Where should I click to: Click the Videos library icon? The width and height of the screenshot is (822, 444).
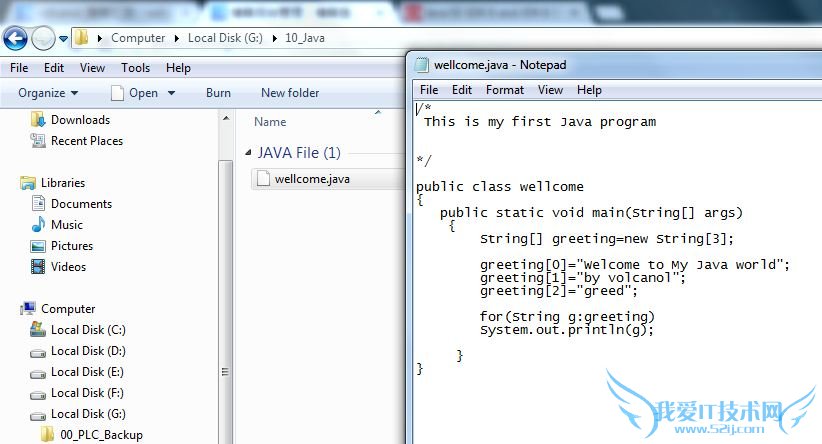[38, 267]
